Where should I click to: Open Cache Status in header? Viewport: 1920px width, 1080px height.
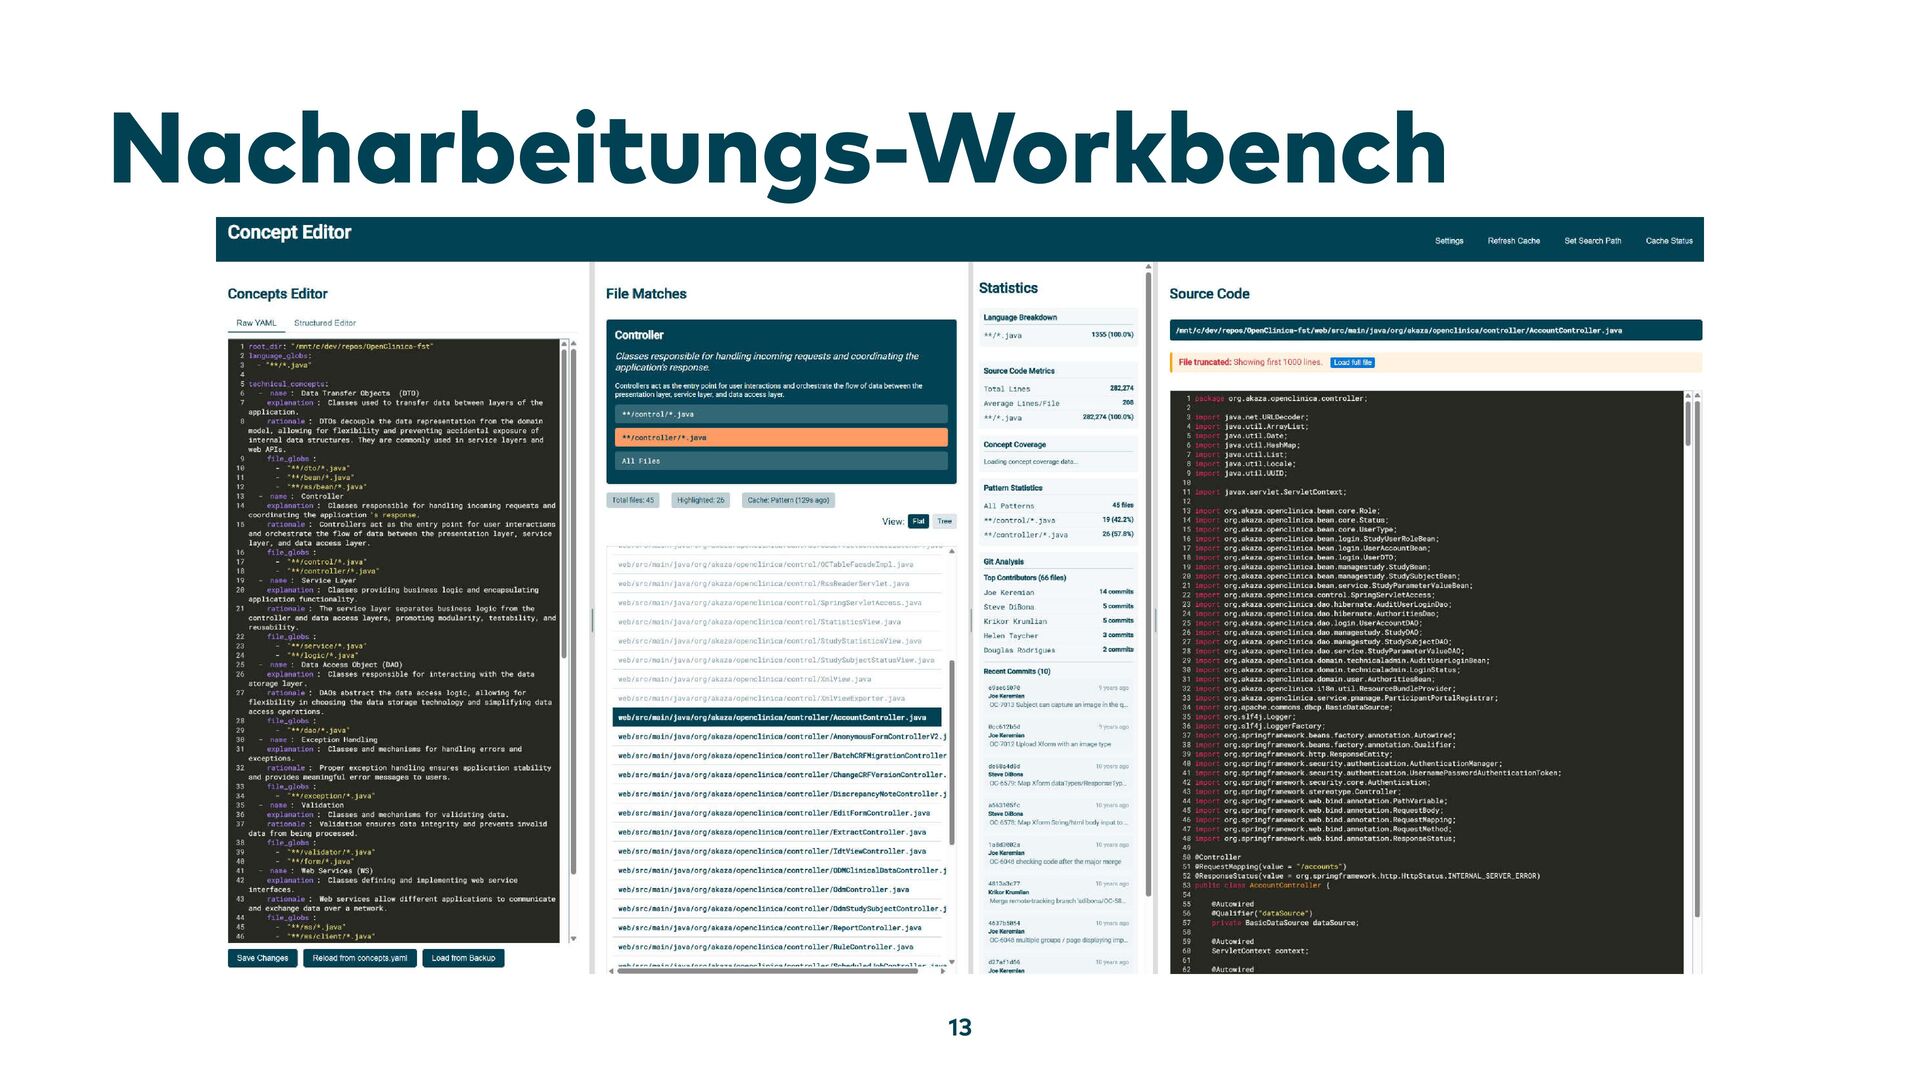click(1668, 241)
